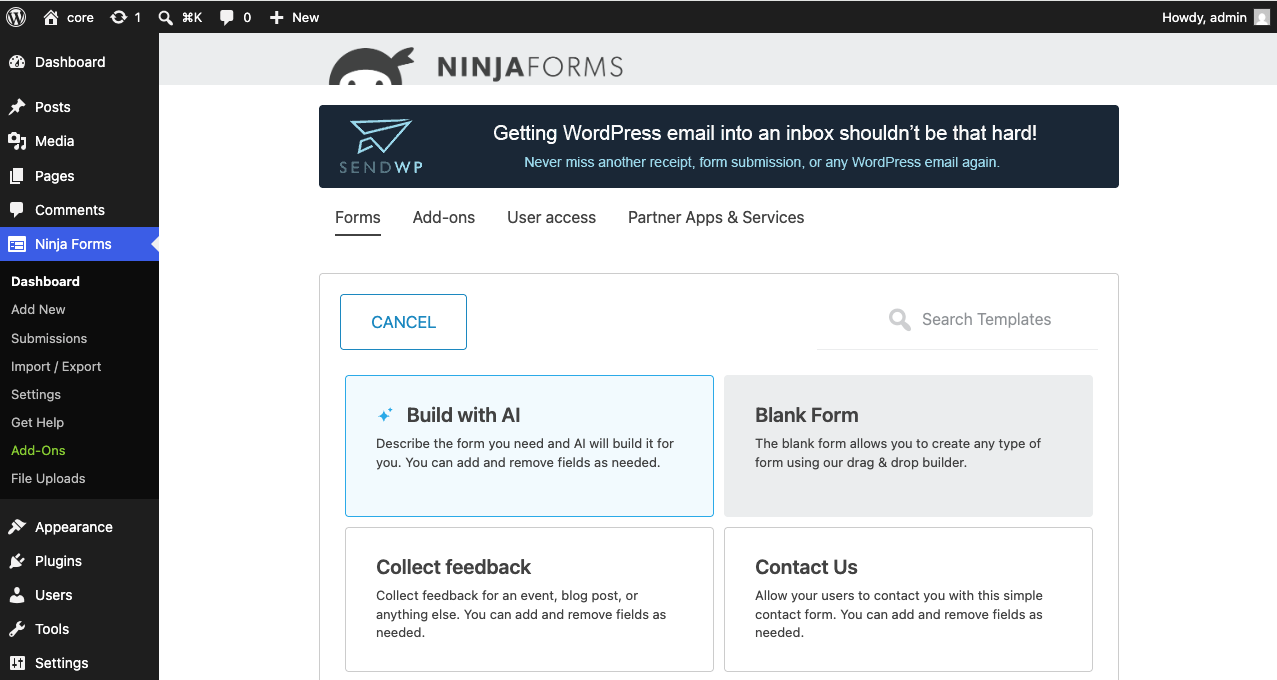Click the WordPress logo icon
This screenshot has height=680, width=1277.
(16, 17)
